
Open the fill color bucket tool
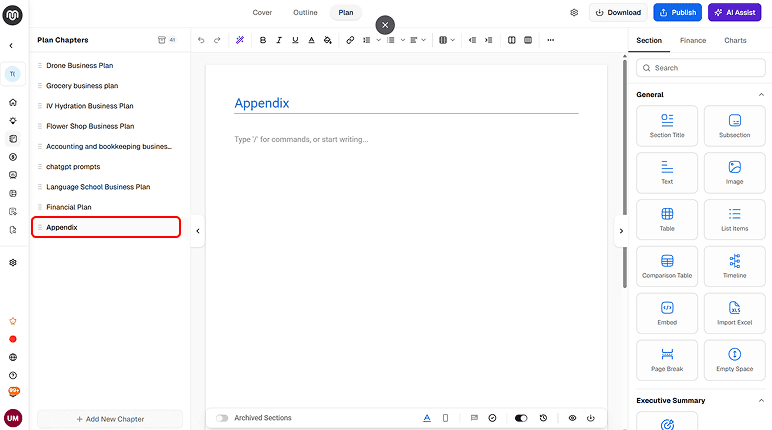[327, 40]
